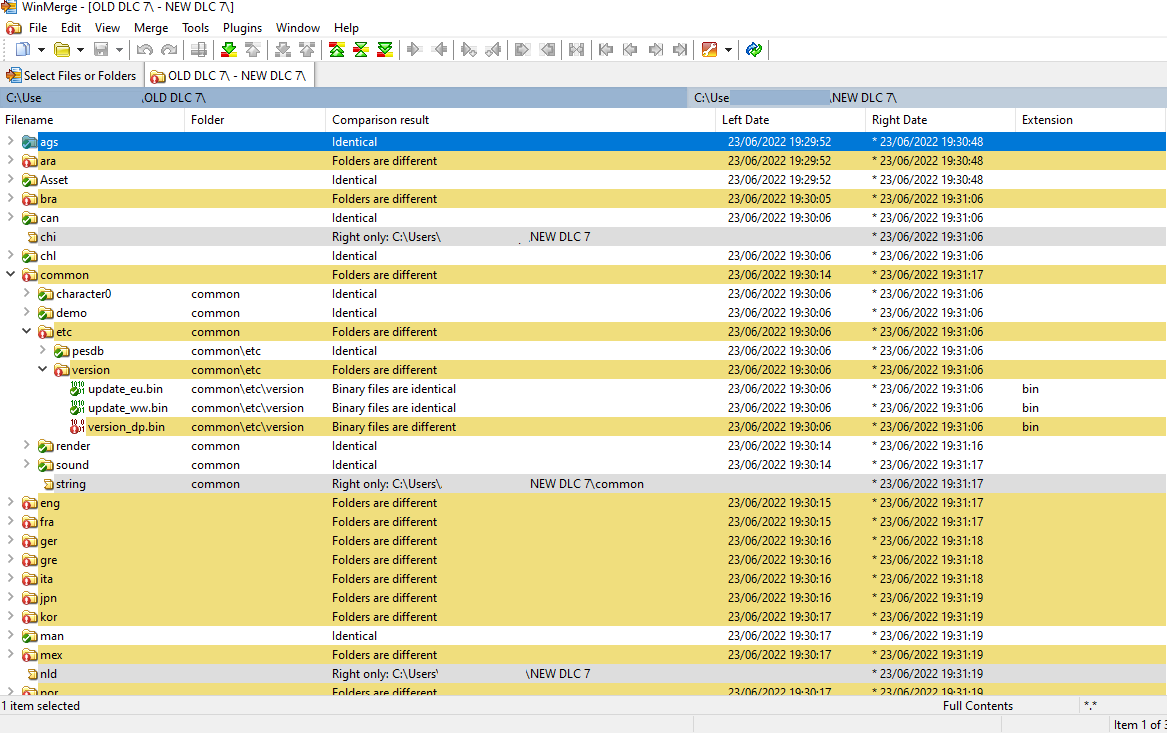Expand the pesdb folder node
This screenshot has width=1167, height=733.
coord(42,350)
